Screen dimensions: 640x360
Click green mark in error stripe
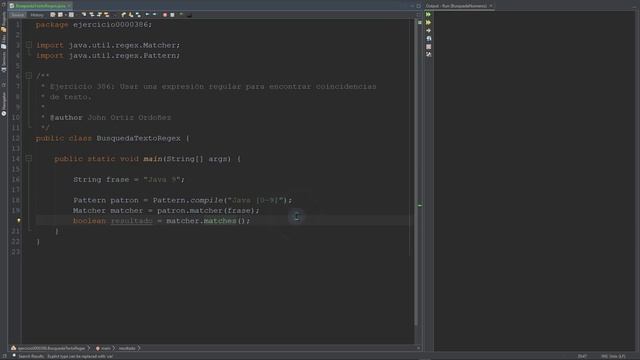coord(420,205)
